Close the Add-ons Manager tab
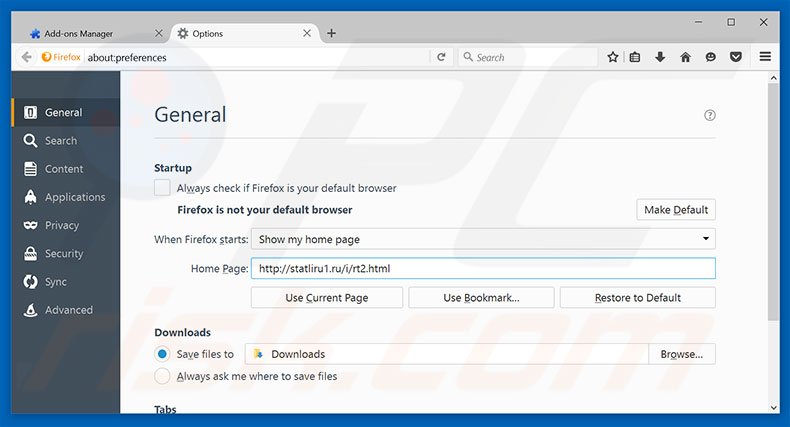 (x=159, y=33)
